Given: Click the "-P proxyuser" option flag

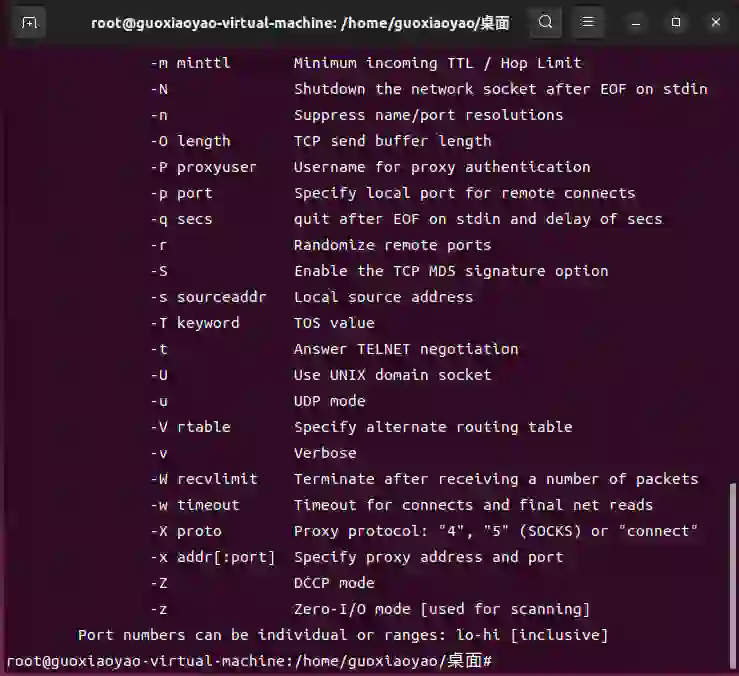Looking at the screenshot, I should [x=203, y=167].
